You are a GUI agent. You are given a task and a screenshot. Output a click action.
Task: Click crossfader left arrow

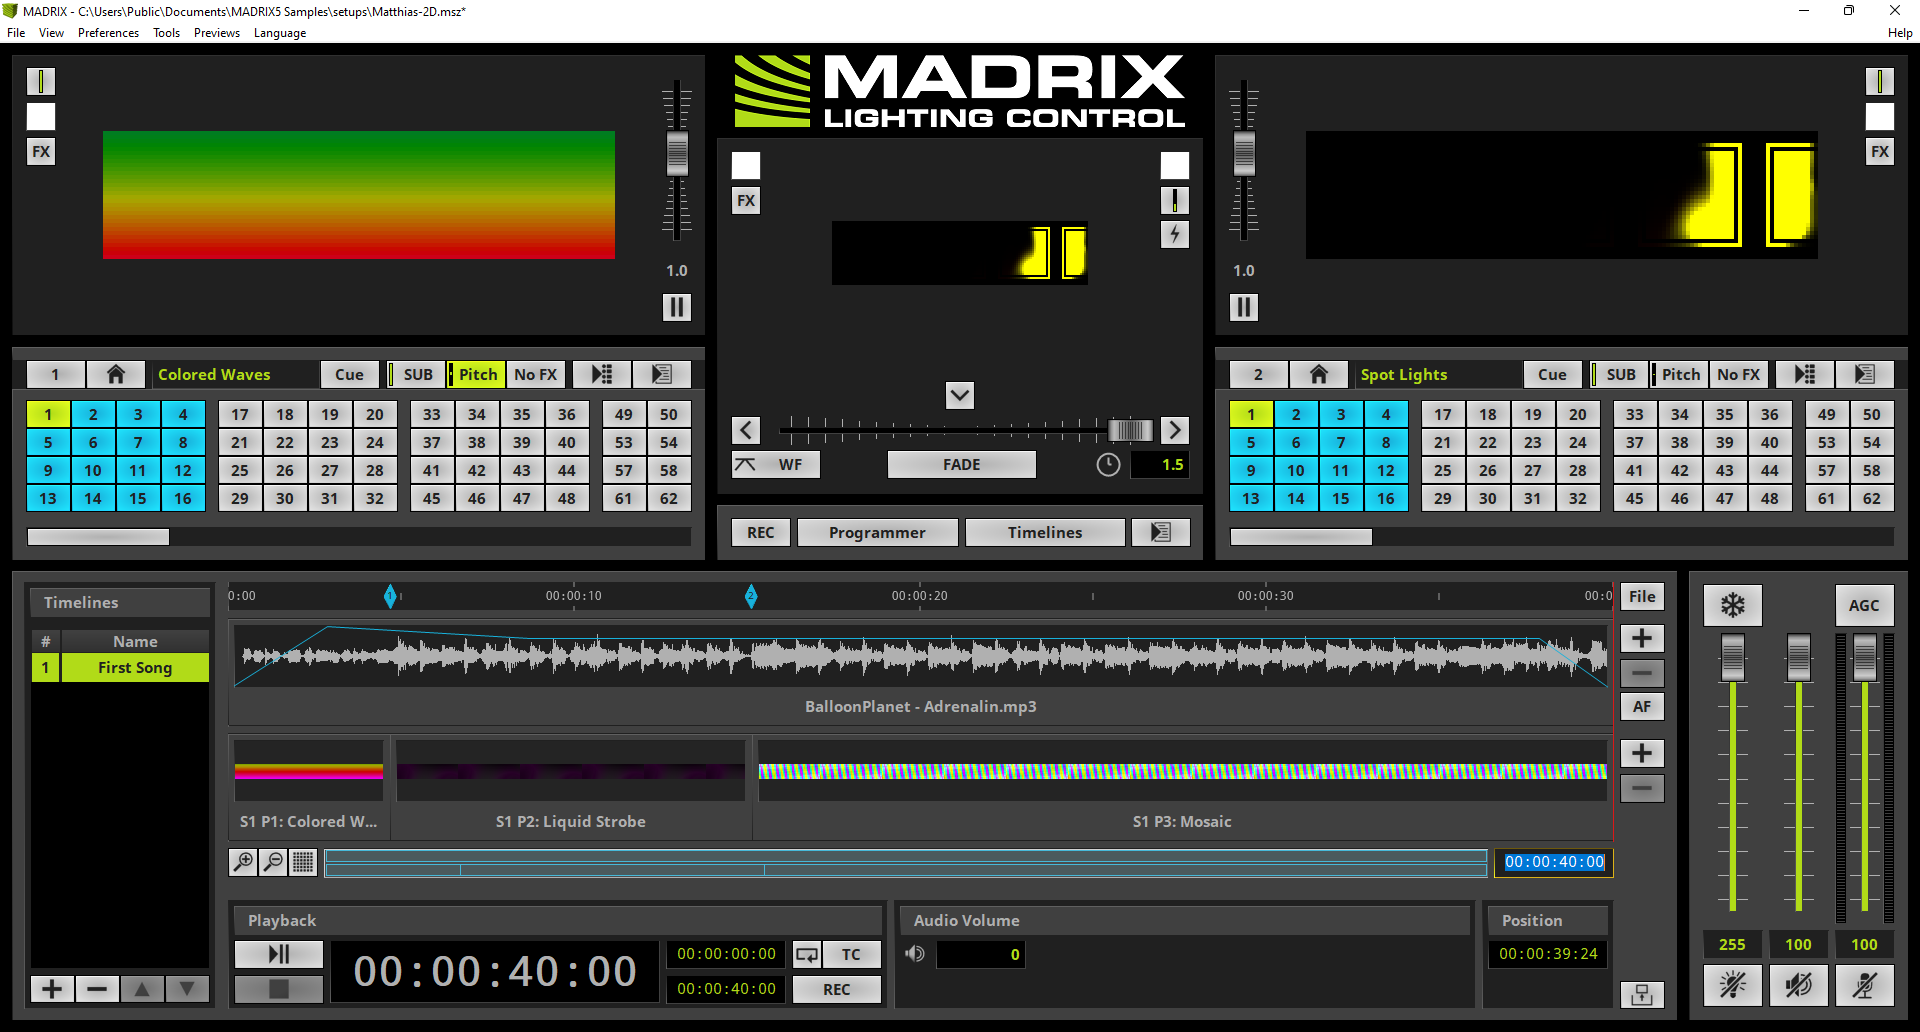point(746,430)
